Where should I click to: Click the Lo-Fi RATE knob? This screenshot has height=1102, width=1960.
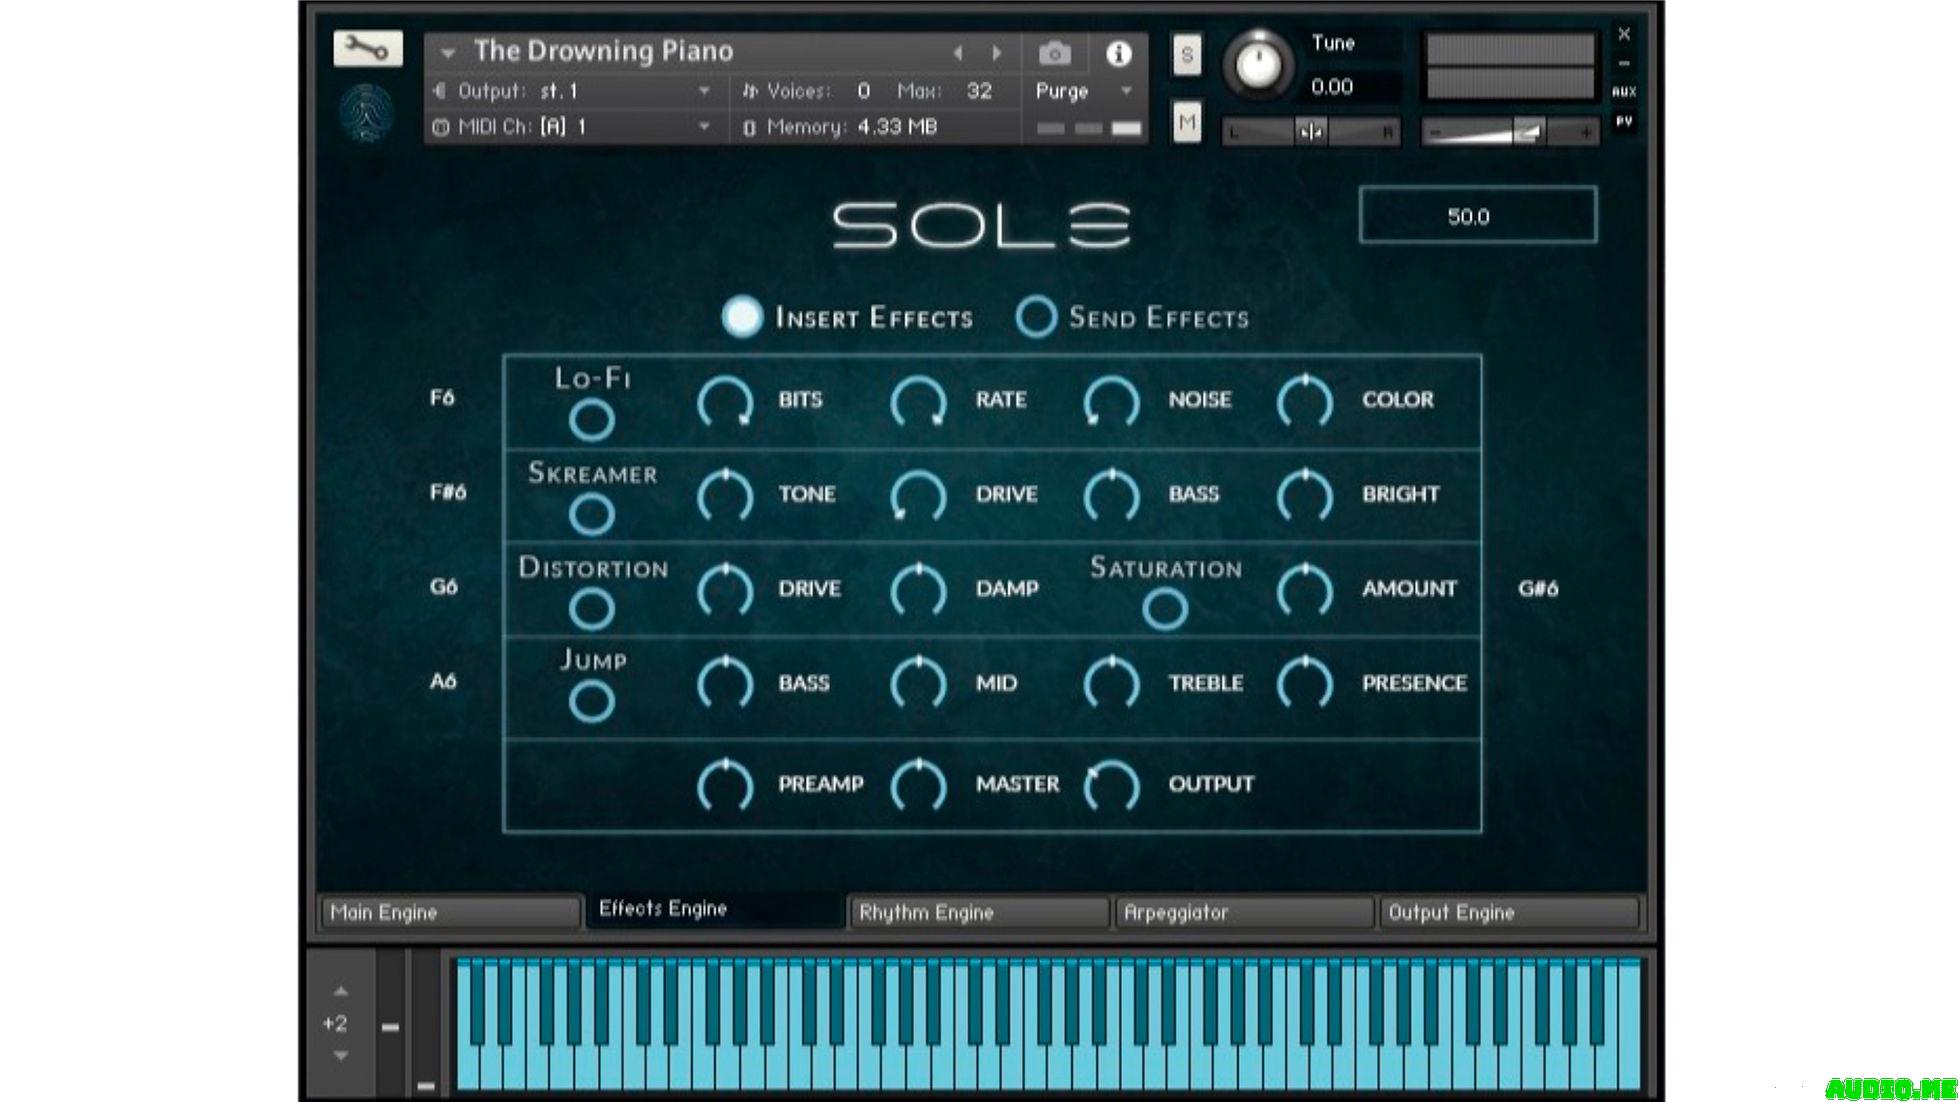click(x=918, y=401)
